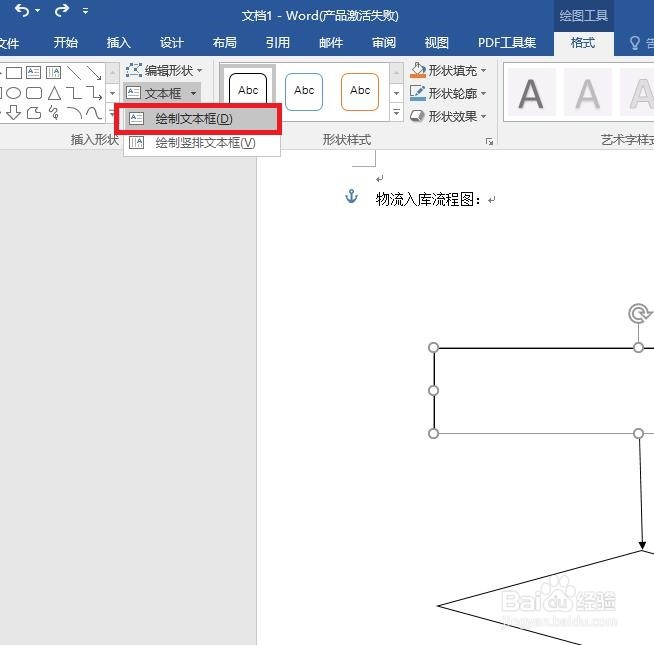
Task: Open the 引用 ribbon tab
Action: click(x=278, y=43)
